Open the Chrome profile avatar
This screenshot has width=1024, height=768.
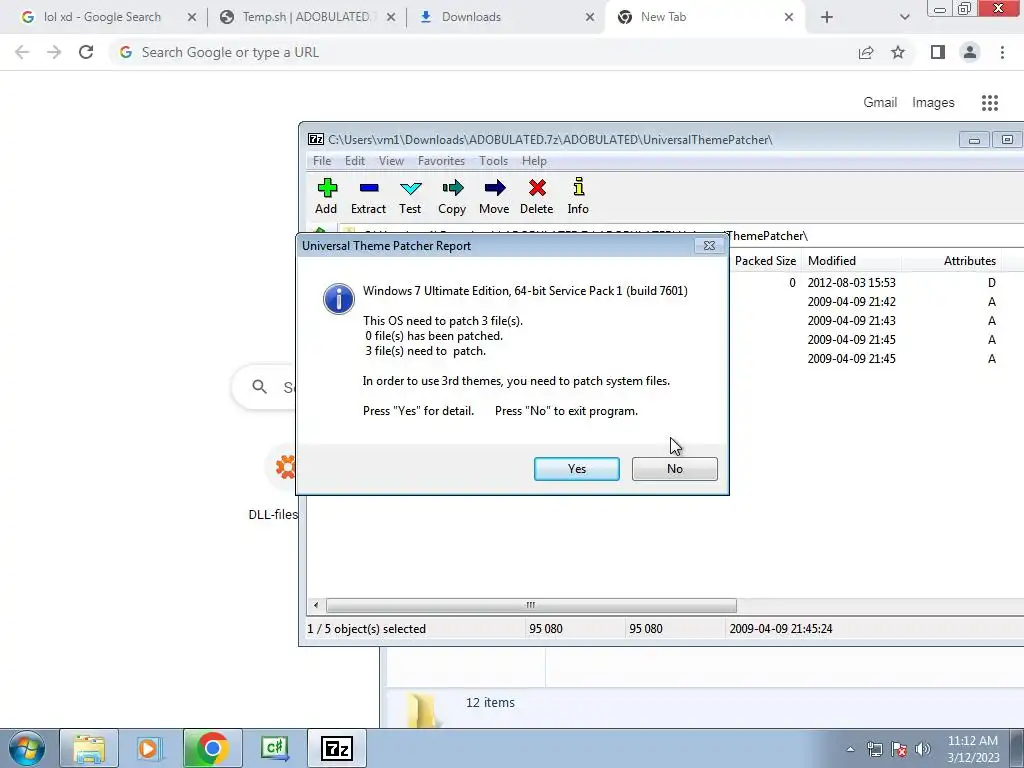(970, 52)
